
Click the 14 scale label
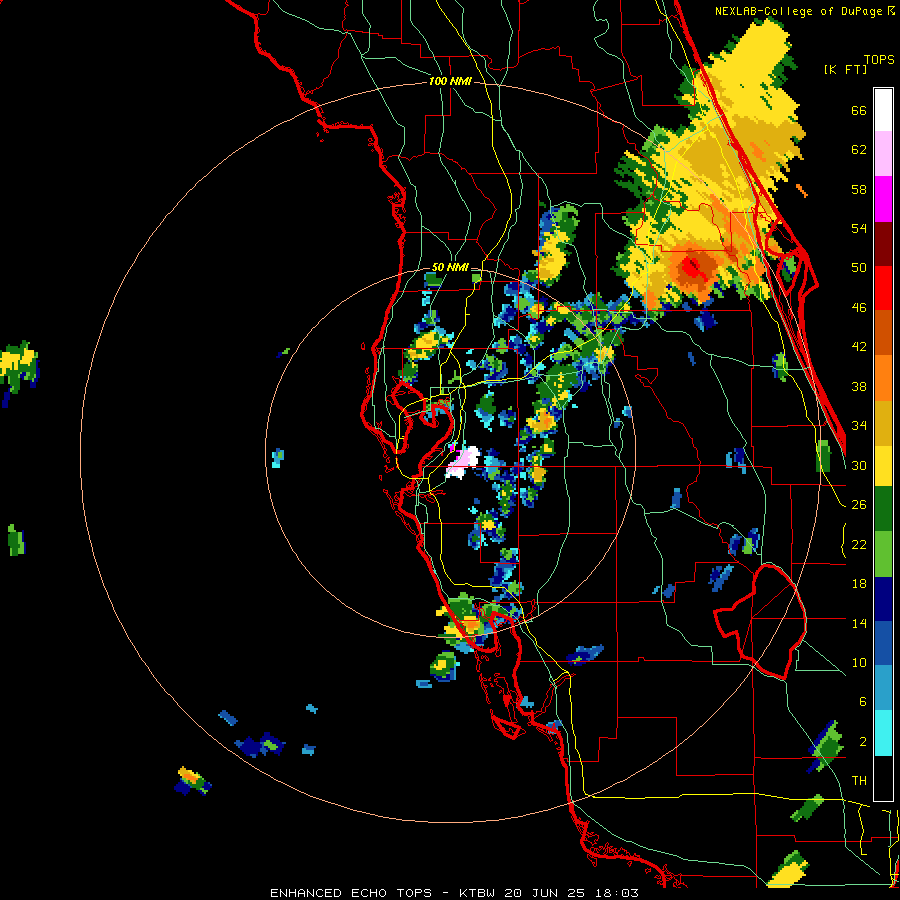(x=859, y=623)
